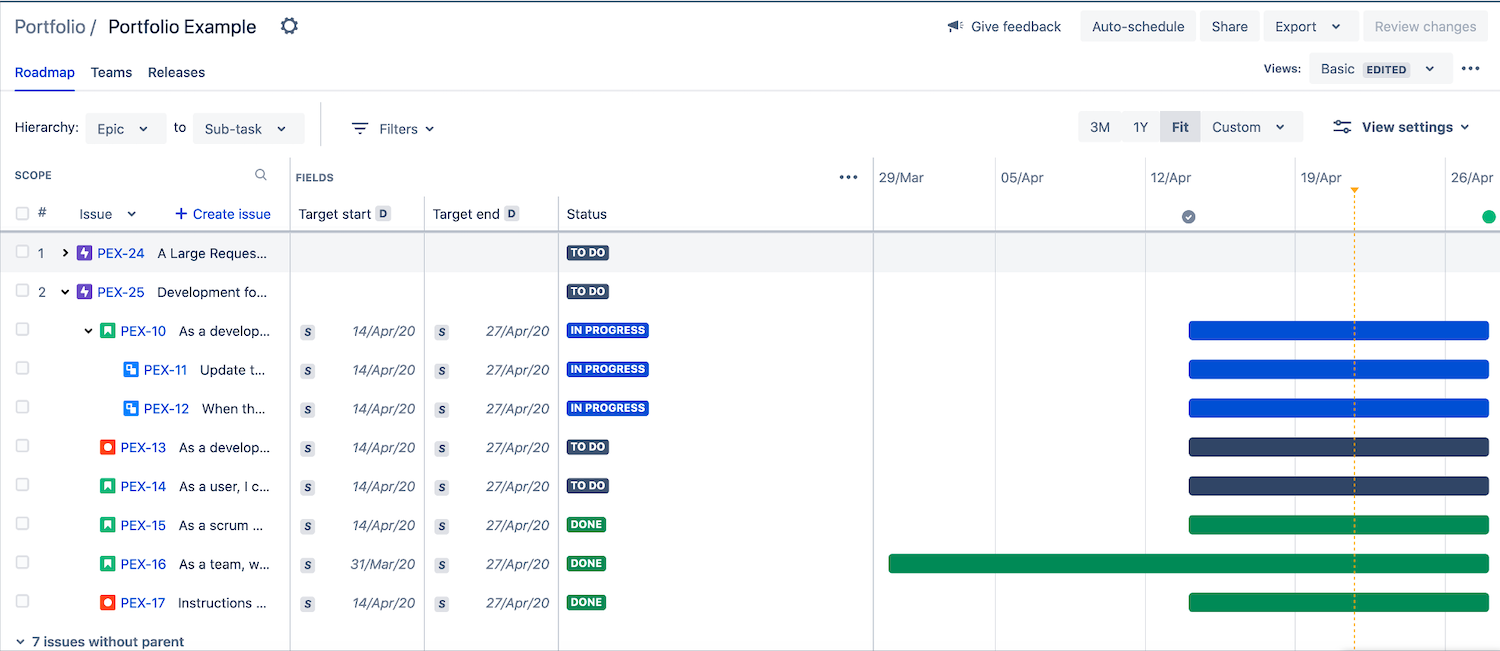The image size is (1500, 651).
Task: Click the Give feedback megaphone icon
Action: click(955, 27)
